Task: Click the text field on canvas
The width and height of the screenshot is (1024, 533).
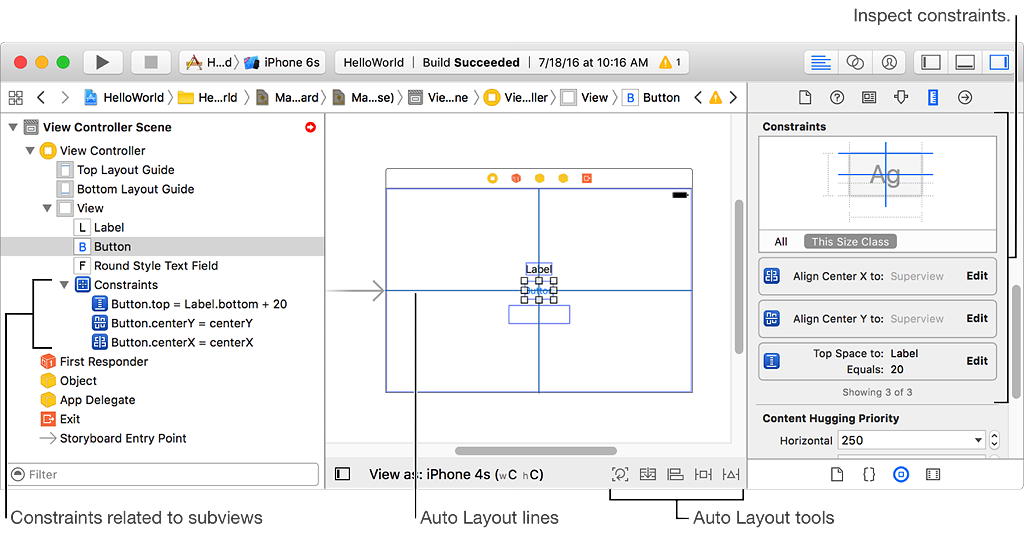Action: click(x=539, y=314)
